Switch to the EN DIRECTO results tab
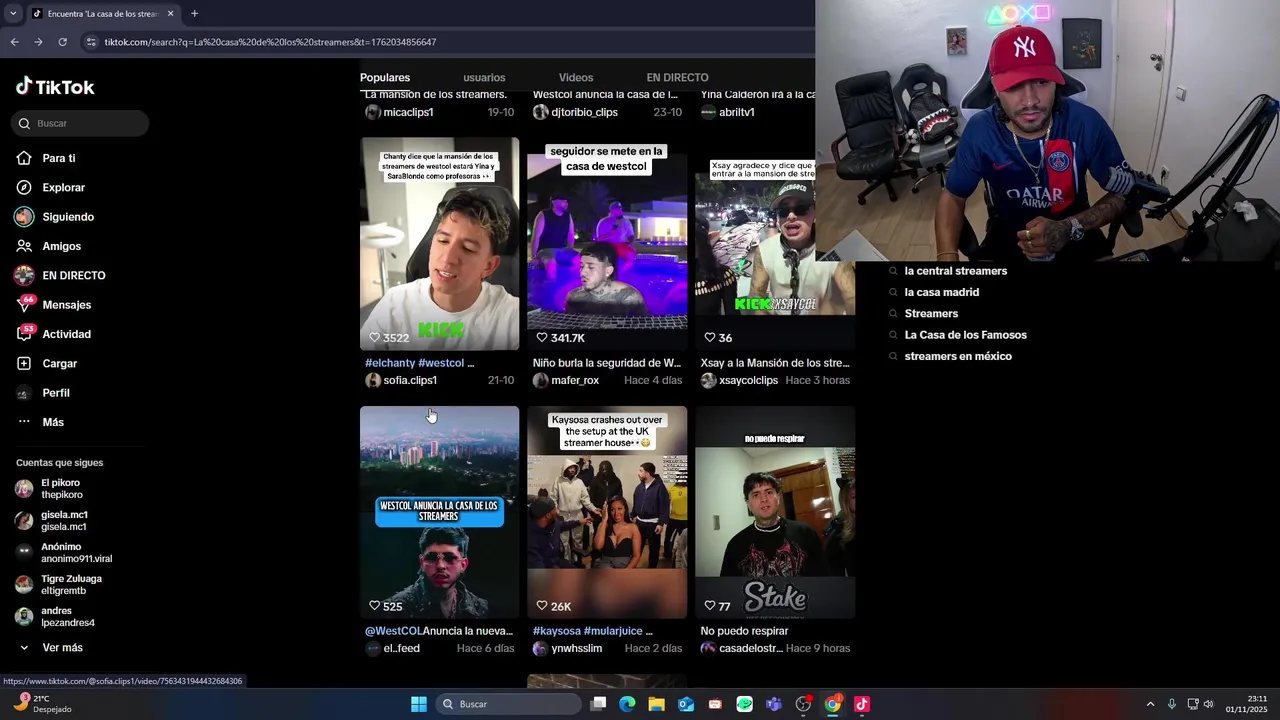1280x720 pixels. (x=677, y=77)
